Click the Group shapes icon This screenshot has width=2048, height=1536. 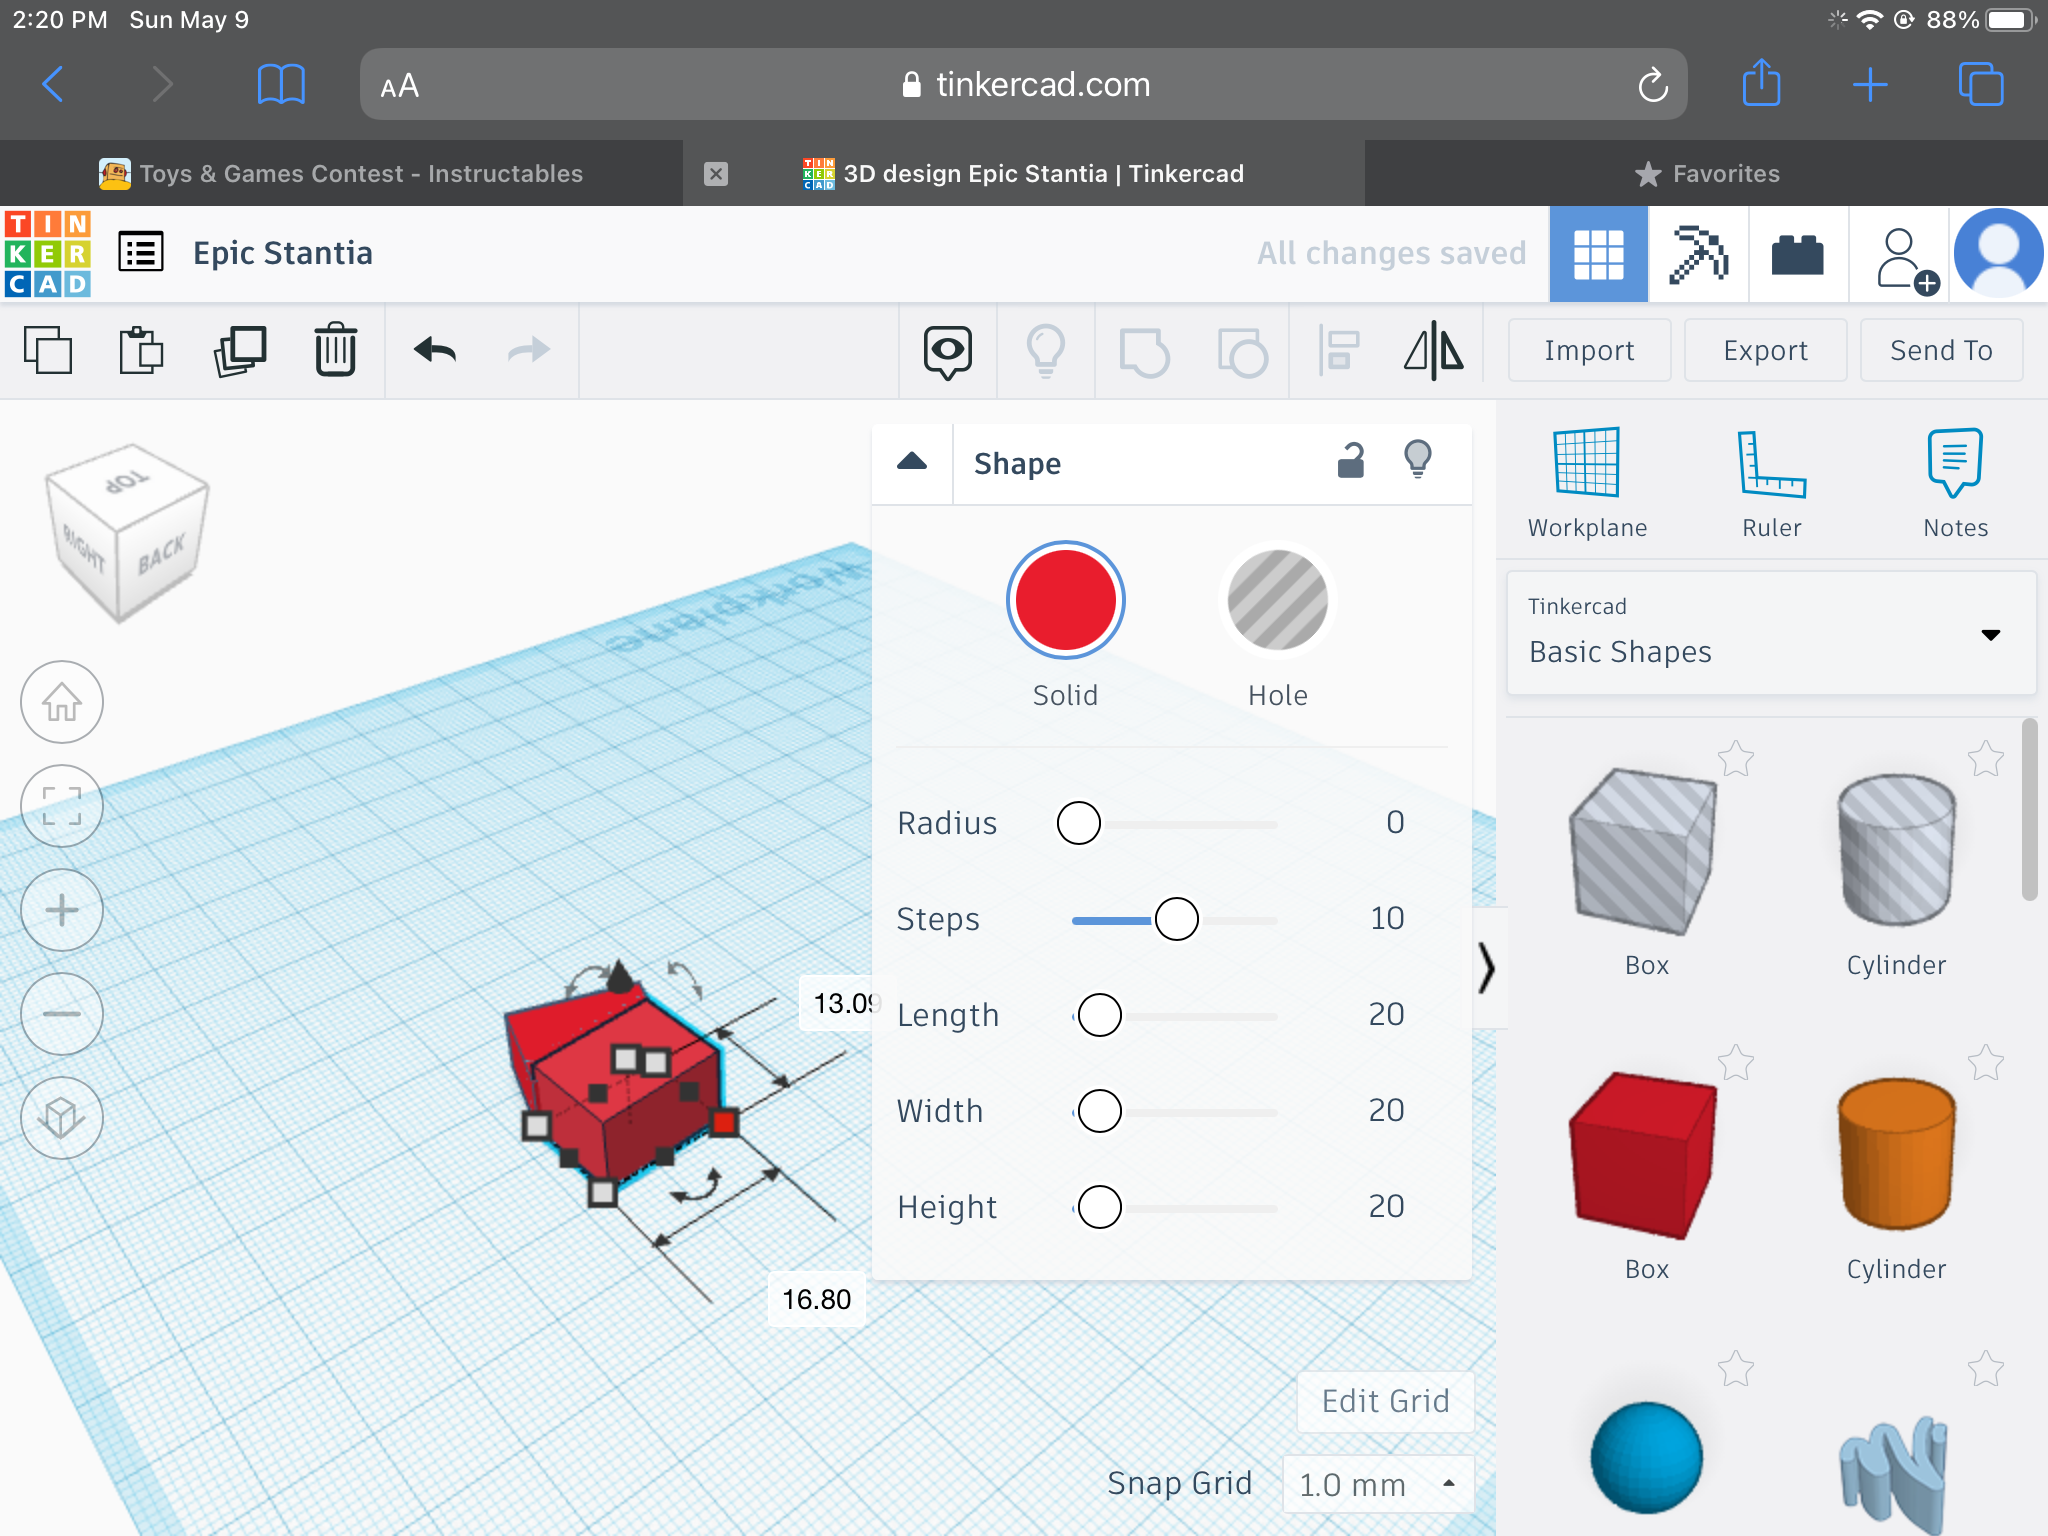pos(1144,352)
